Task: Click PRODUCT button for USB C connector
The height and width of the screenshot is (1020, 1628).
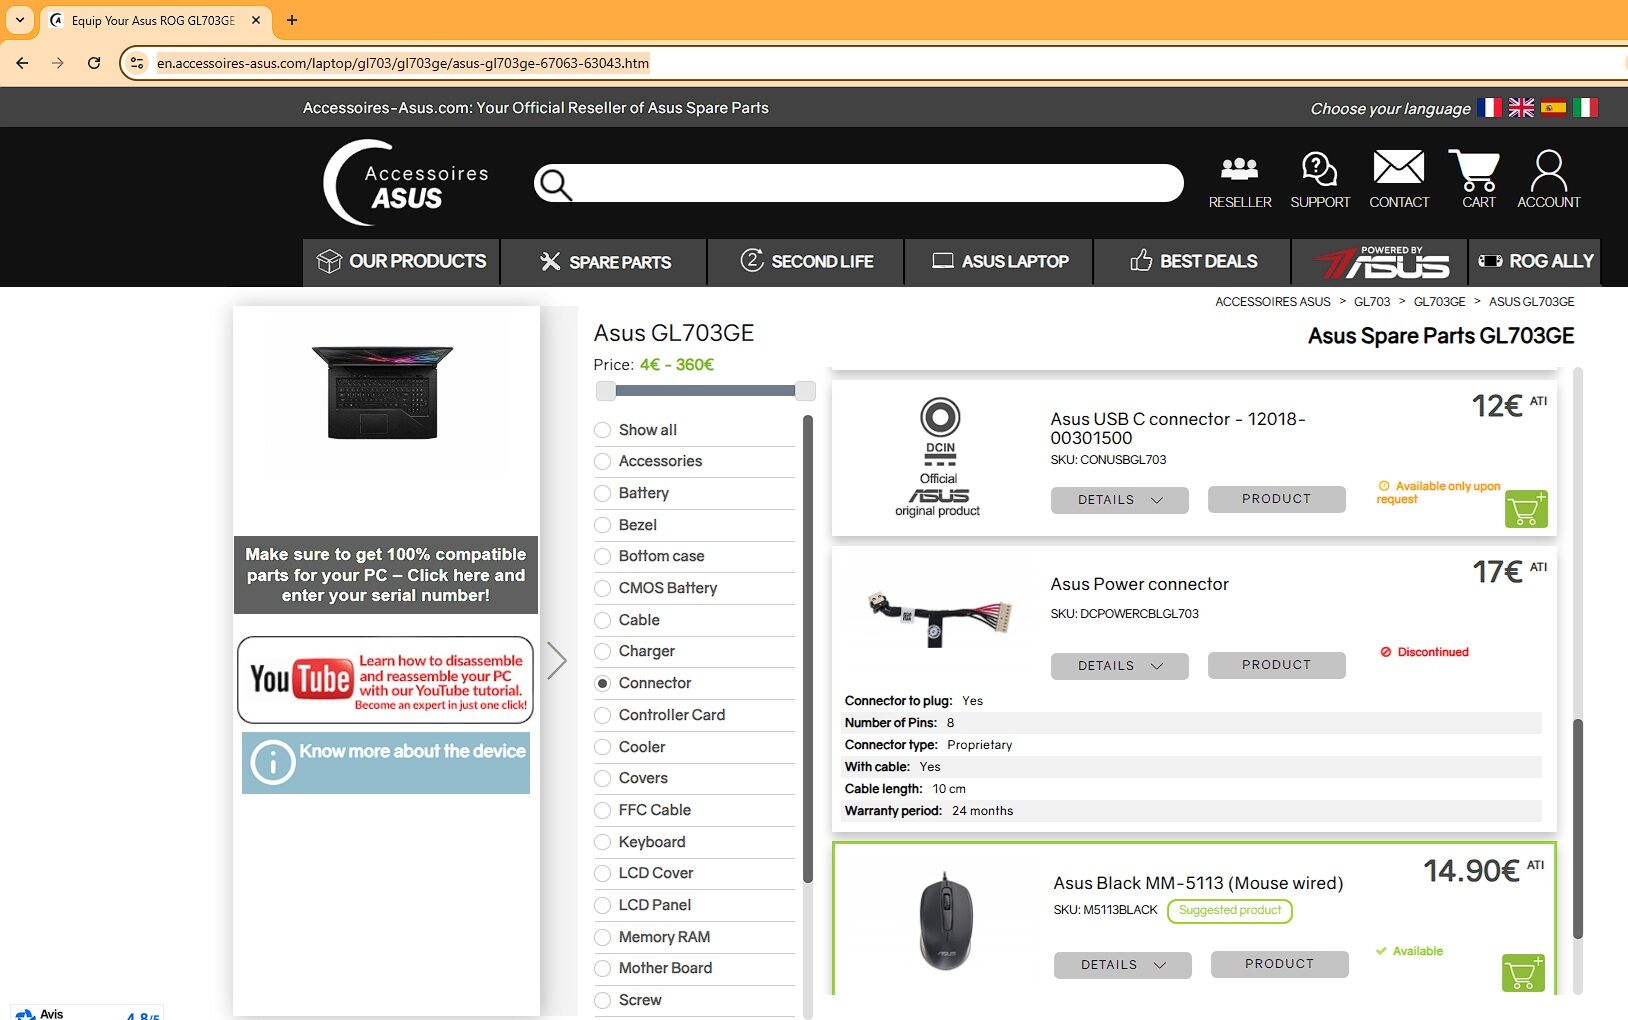Action: click(x=1276, y=499)
